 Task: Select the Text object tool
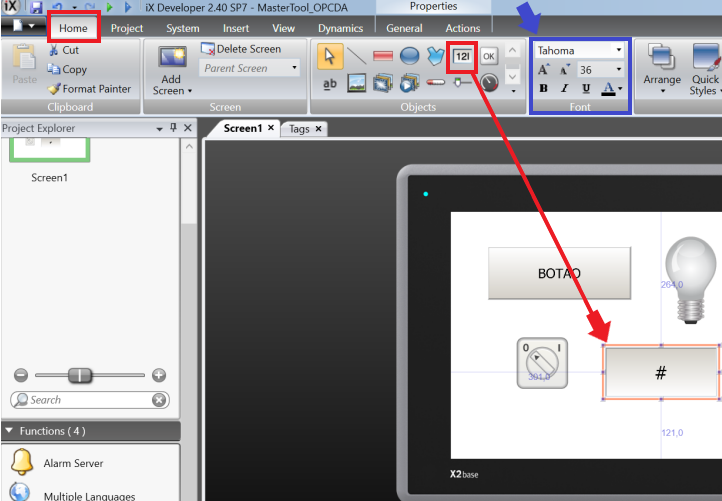pos(330,84)
